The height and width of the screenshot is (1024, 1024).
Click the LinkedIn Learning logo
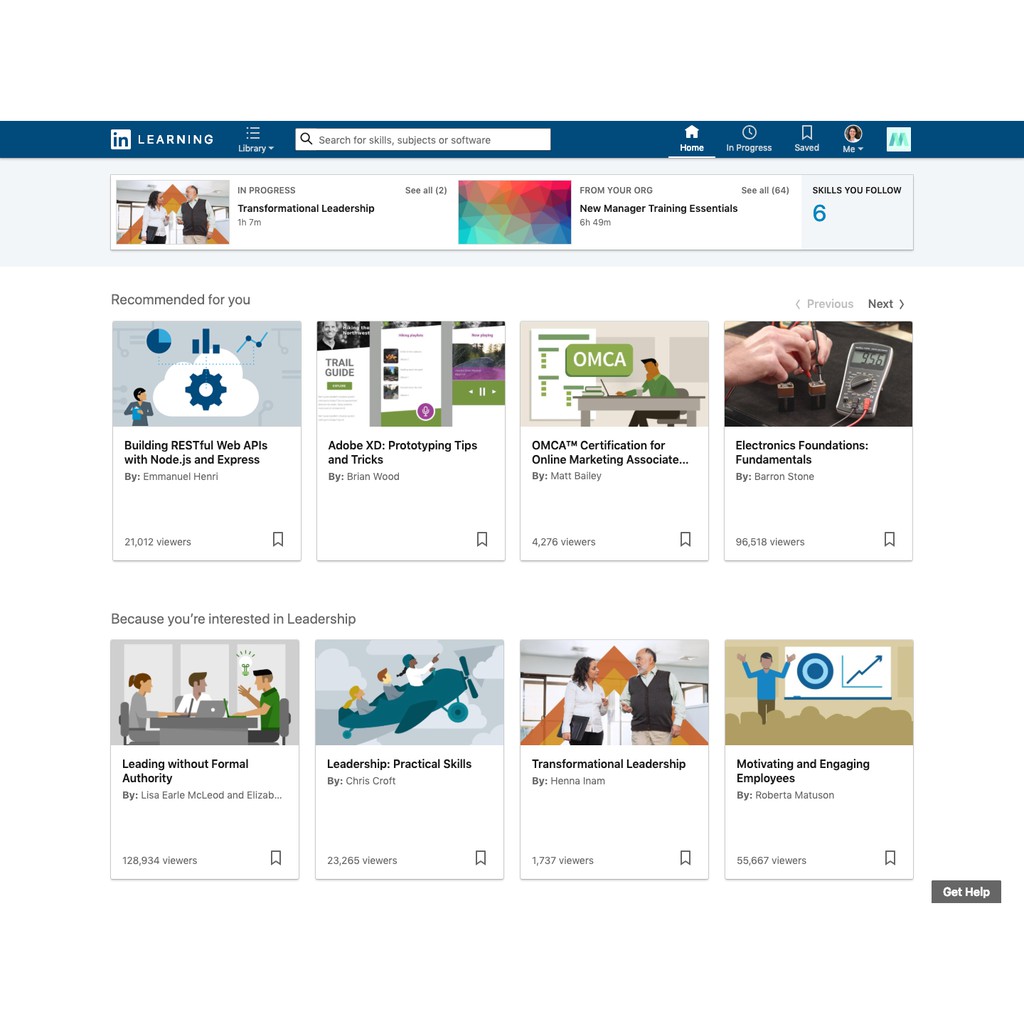(161, 139)
